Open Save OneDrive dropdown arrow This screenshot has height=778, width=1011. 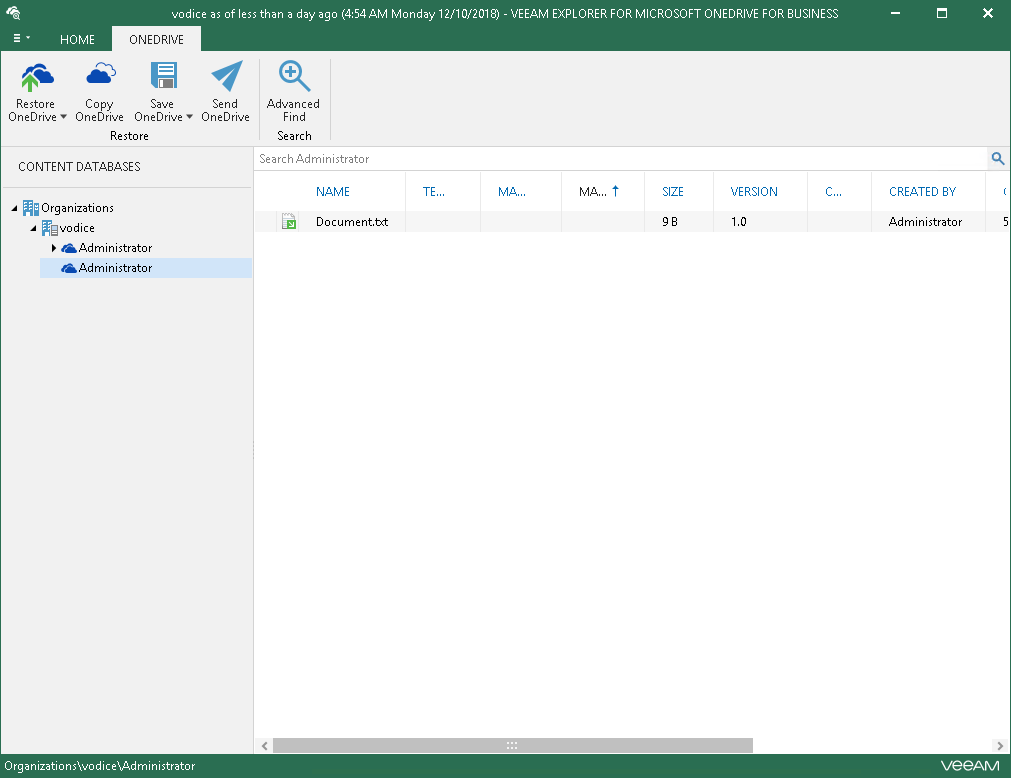[190, 117]
